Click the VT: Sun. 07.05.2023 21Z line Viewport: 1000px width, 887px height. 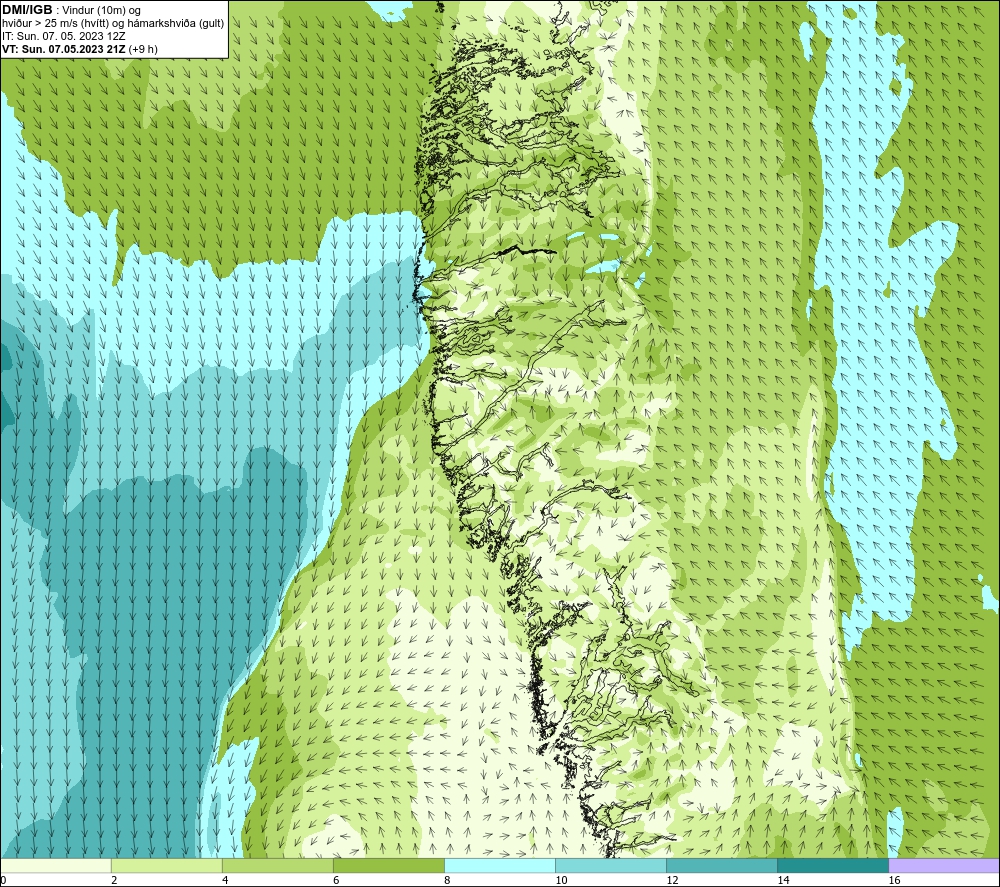pyautogui.click(x=80, y=49)
